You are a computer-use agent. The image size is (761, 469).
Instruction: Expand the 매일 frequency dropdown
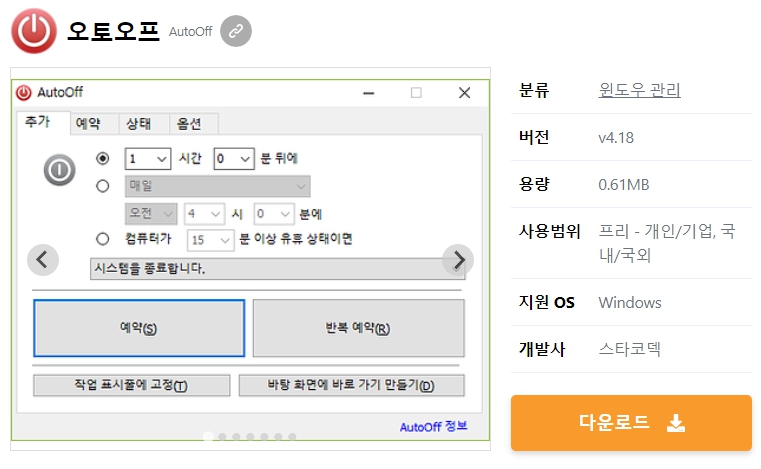(x=217, y=186)
